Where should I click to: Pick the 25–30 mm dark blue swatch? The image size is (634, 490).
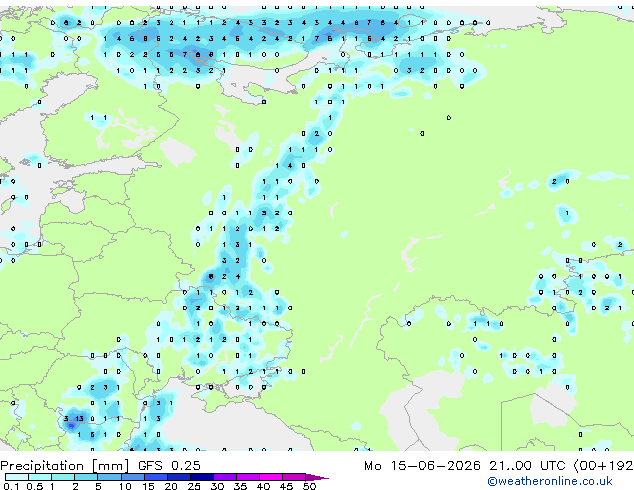click(x=202, y=477)
